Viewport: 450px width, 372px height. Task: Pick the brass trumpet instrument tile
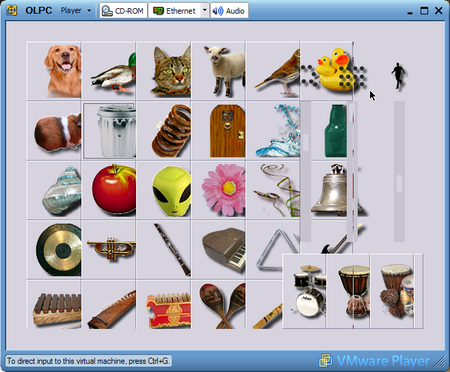pyautogui.click(x=109, y=249)
